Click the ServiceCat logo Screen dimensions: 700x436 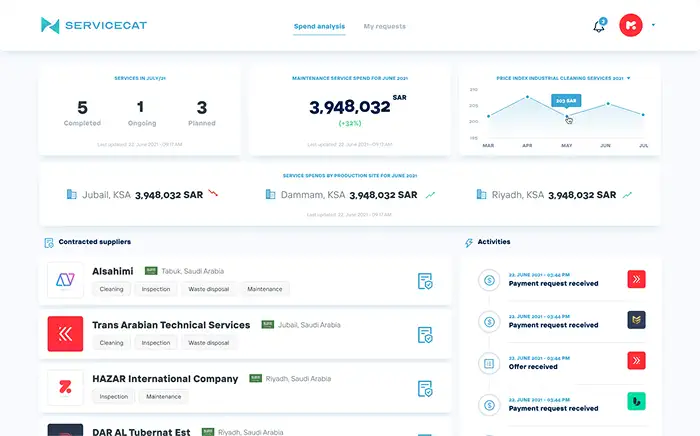(x=94, y=25)
